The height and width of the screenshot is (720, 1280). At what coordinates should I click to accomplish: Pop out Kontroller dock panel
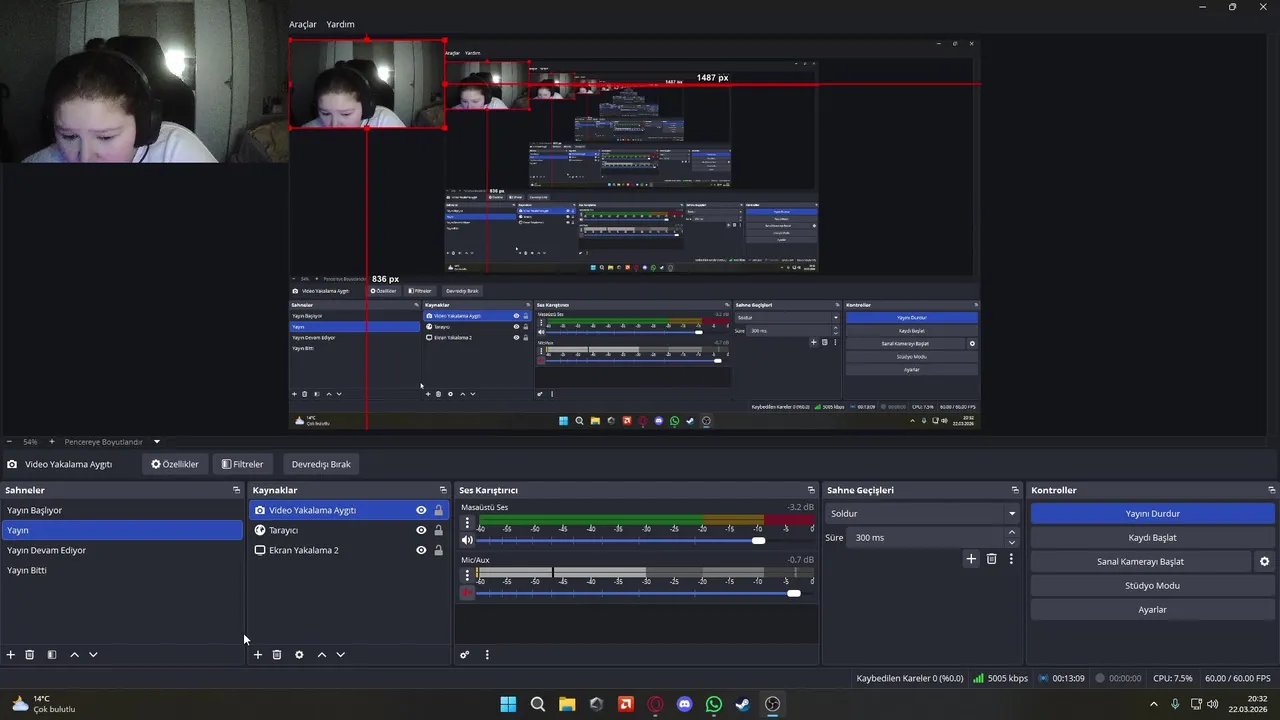point(1271,490)
